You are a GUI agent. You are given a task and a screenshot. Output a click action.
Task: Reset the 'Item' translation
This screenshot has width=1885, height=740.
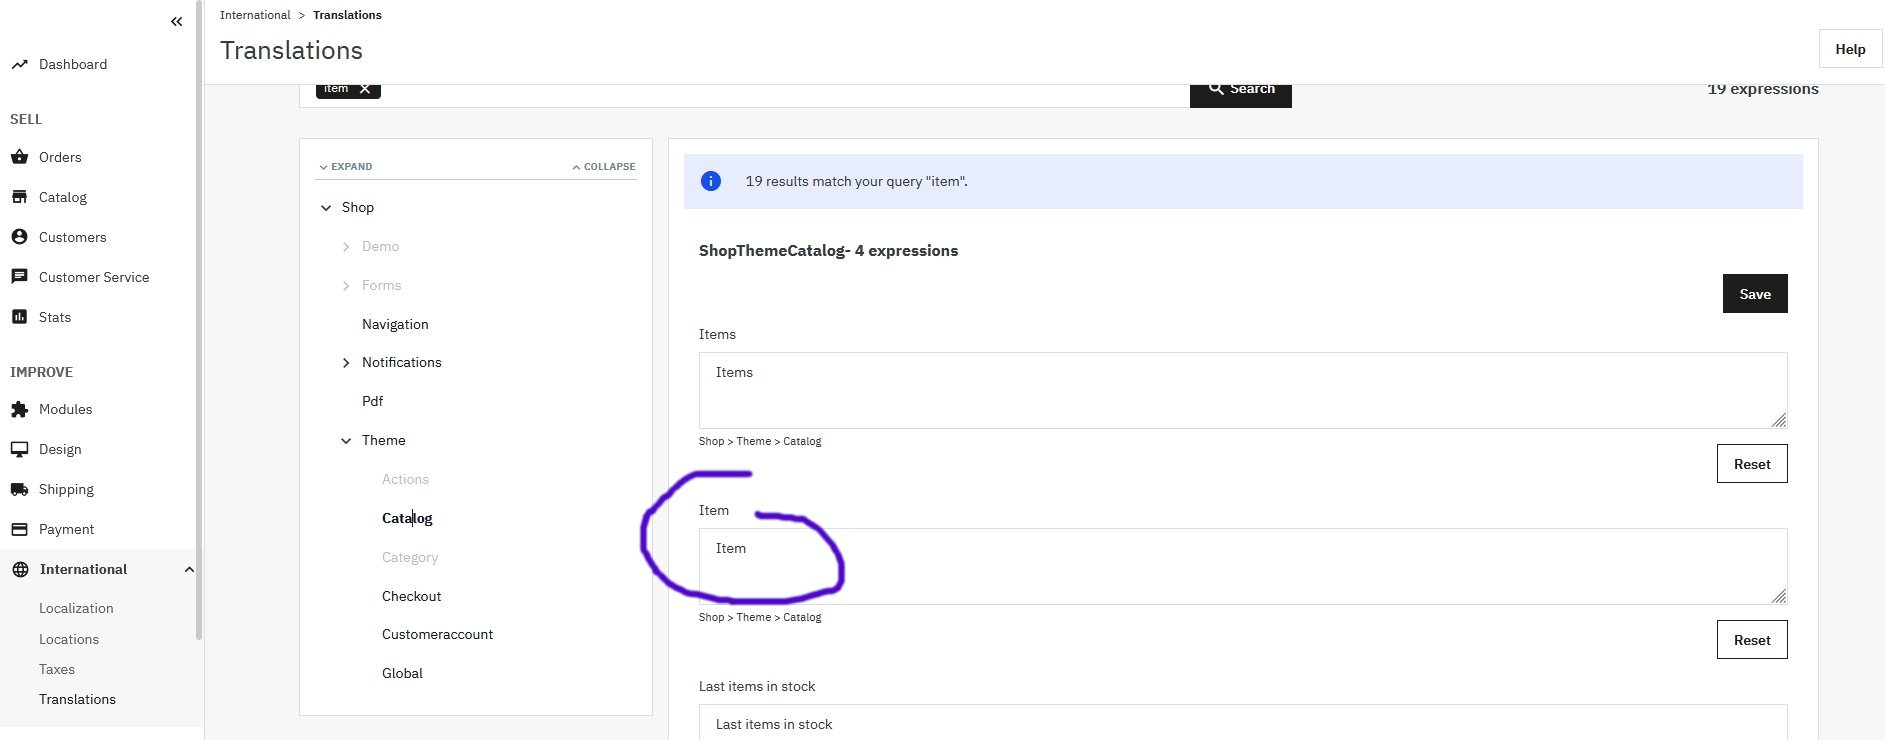tap(1752, 640)
